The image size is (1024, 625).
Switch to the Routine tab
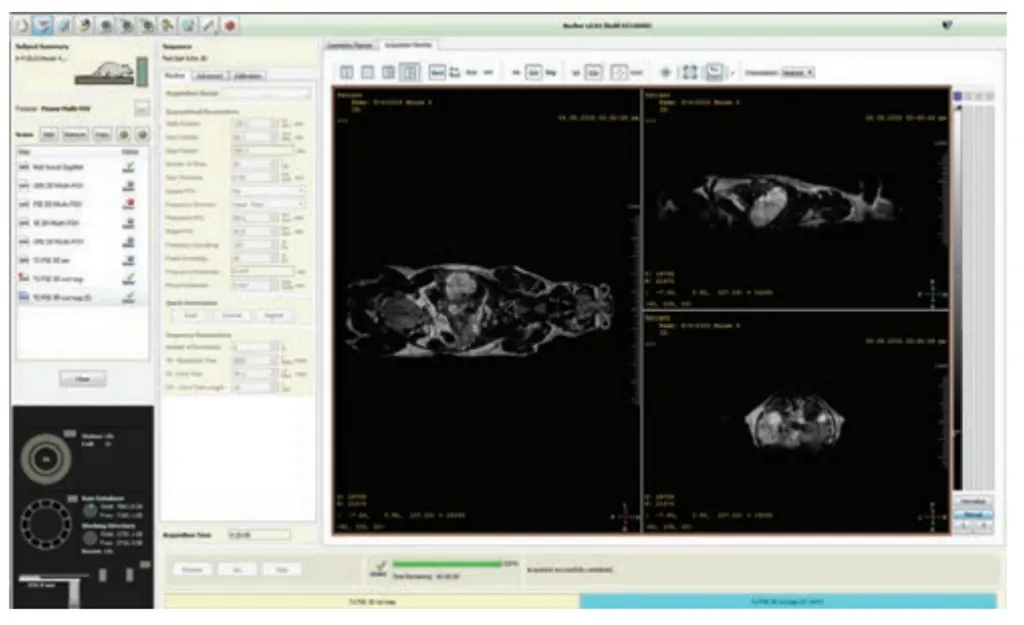[x=175, y=76]
